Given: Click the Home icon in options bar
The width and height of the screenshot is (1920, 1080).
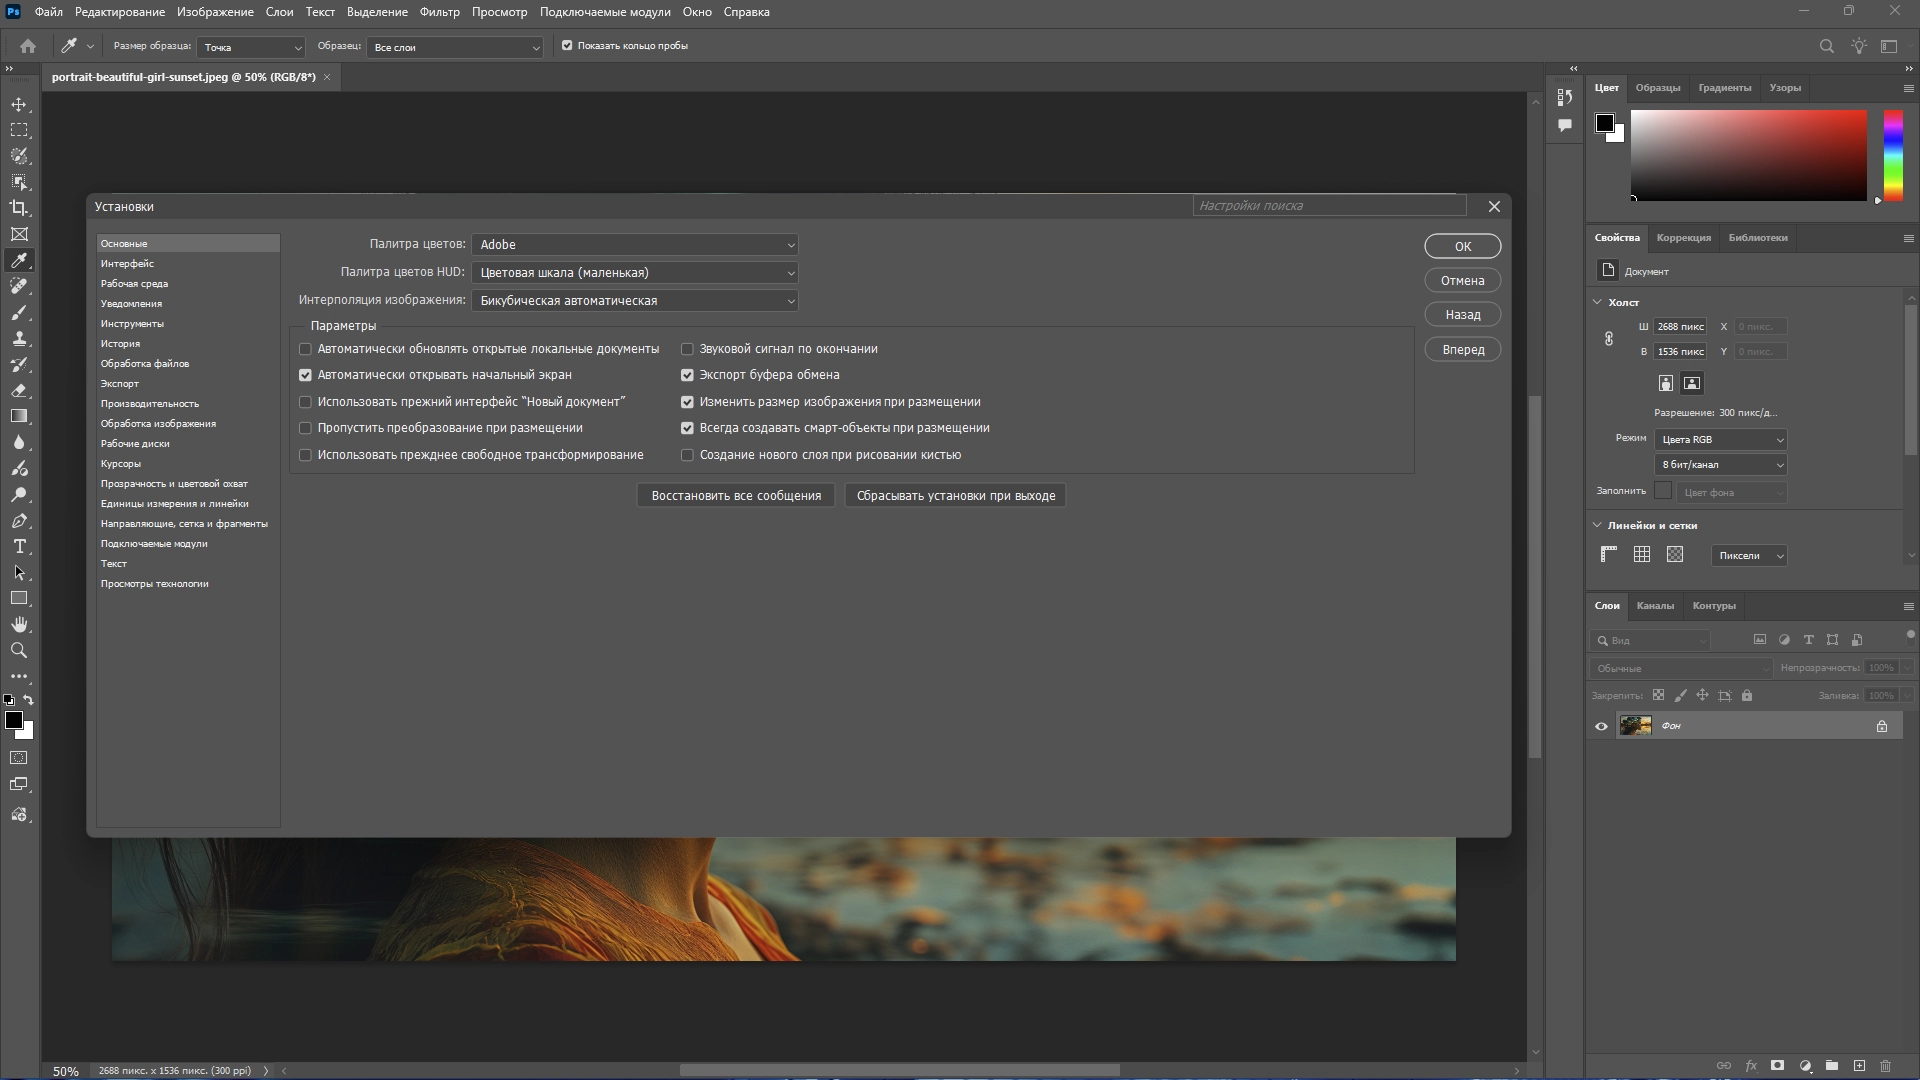Looking at the screenshot, I should tap(28, 46).
